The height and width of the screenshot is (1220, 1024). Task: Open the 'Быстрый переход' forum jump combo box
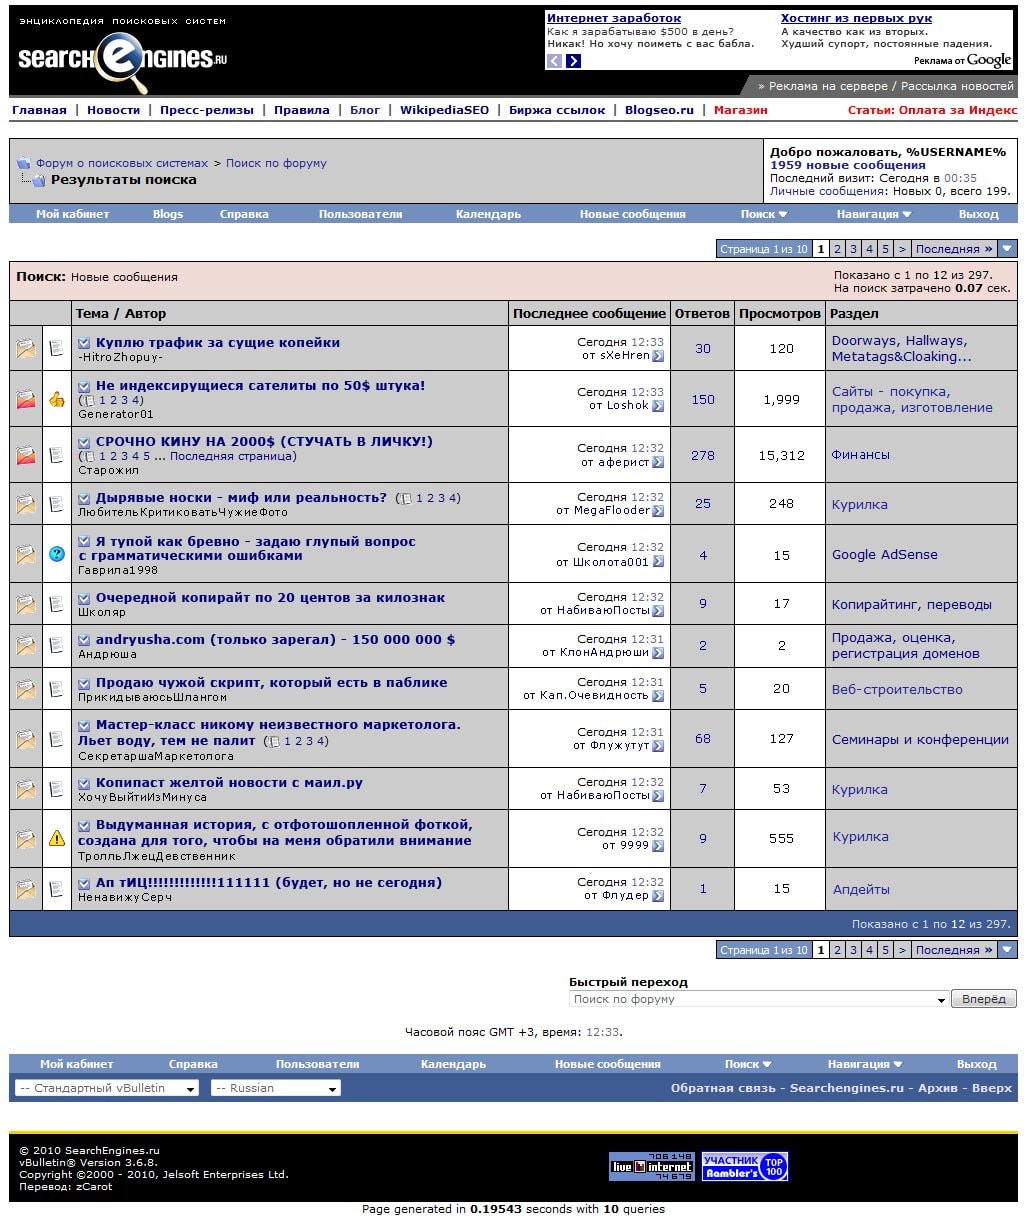(x=759, y=999)
